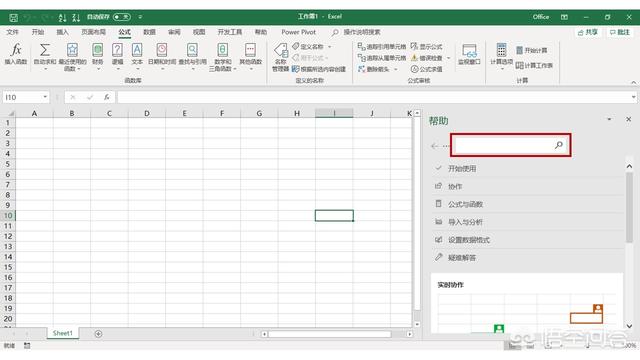Click Sort Descending Z-A quick access icon
This screenshot has width=640, height=360.
pyautogui.click(x=76, y=17)
